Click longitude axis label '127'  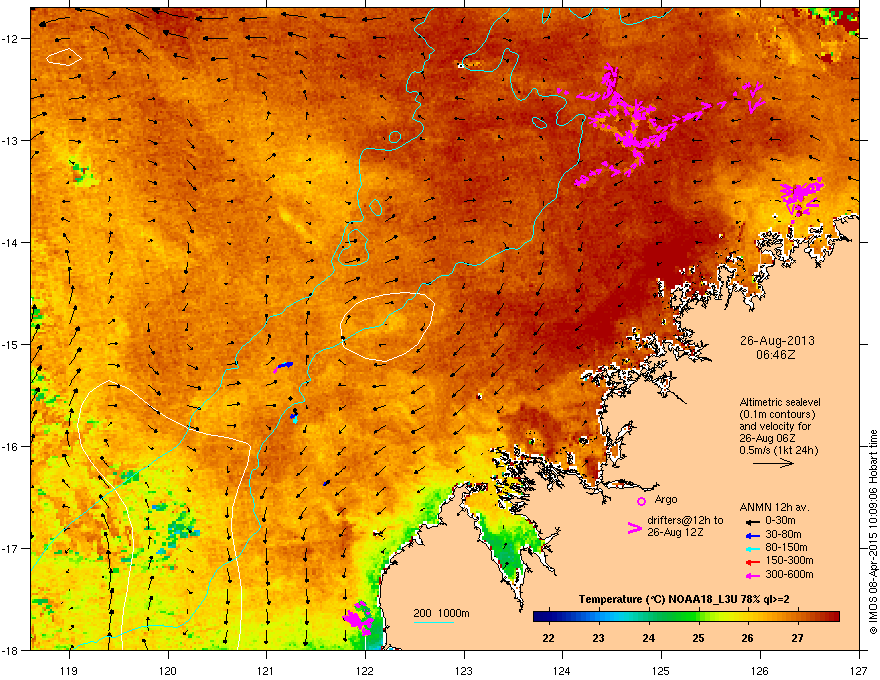[x=859, y=670]
